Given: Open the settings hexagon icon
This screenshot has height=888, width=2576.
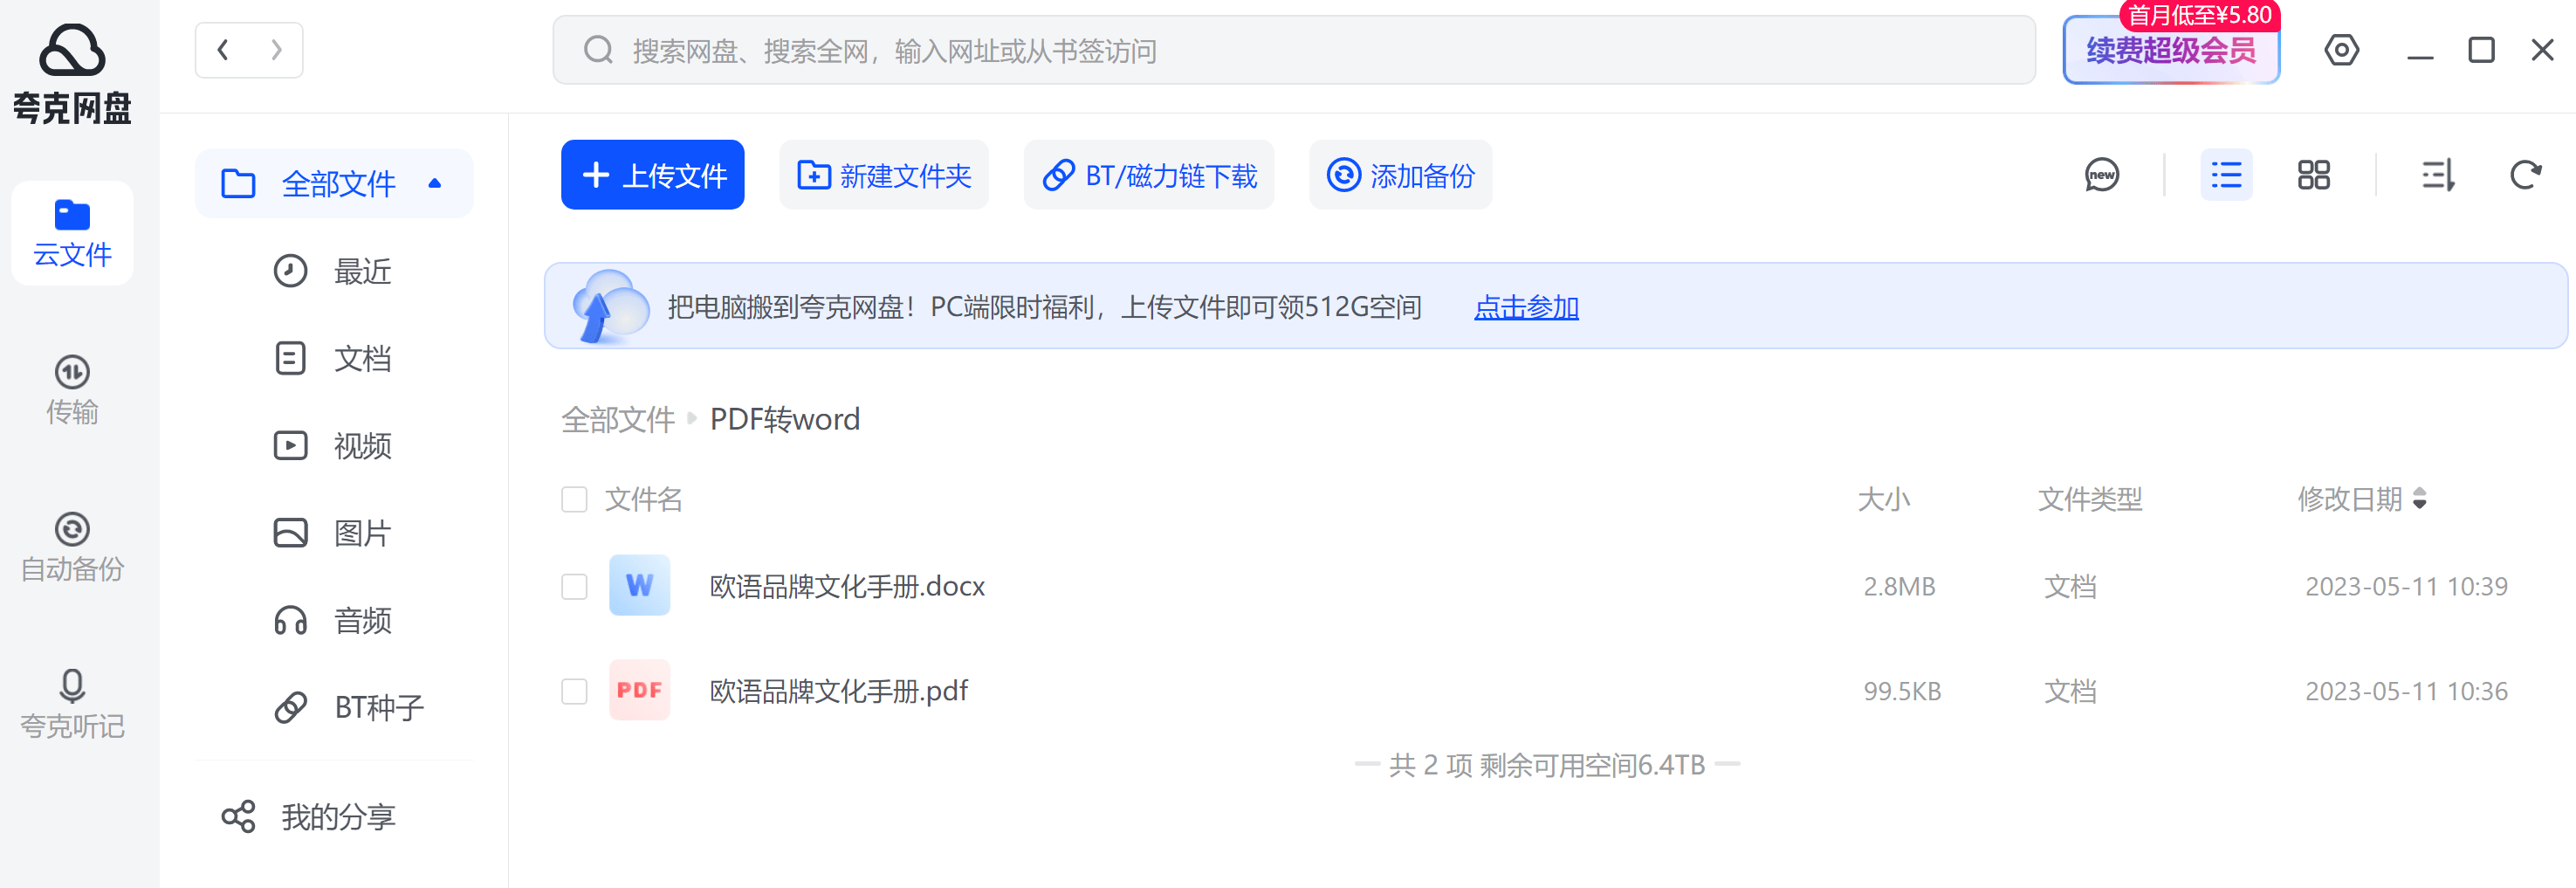Looking at the screenshot, I should (2341, 50).
